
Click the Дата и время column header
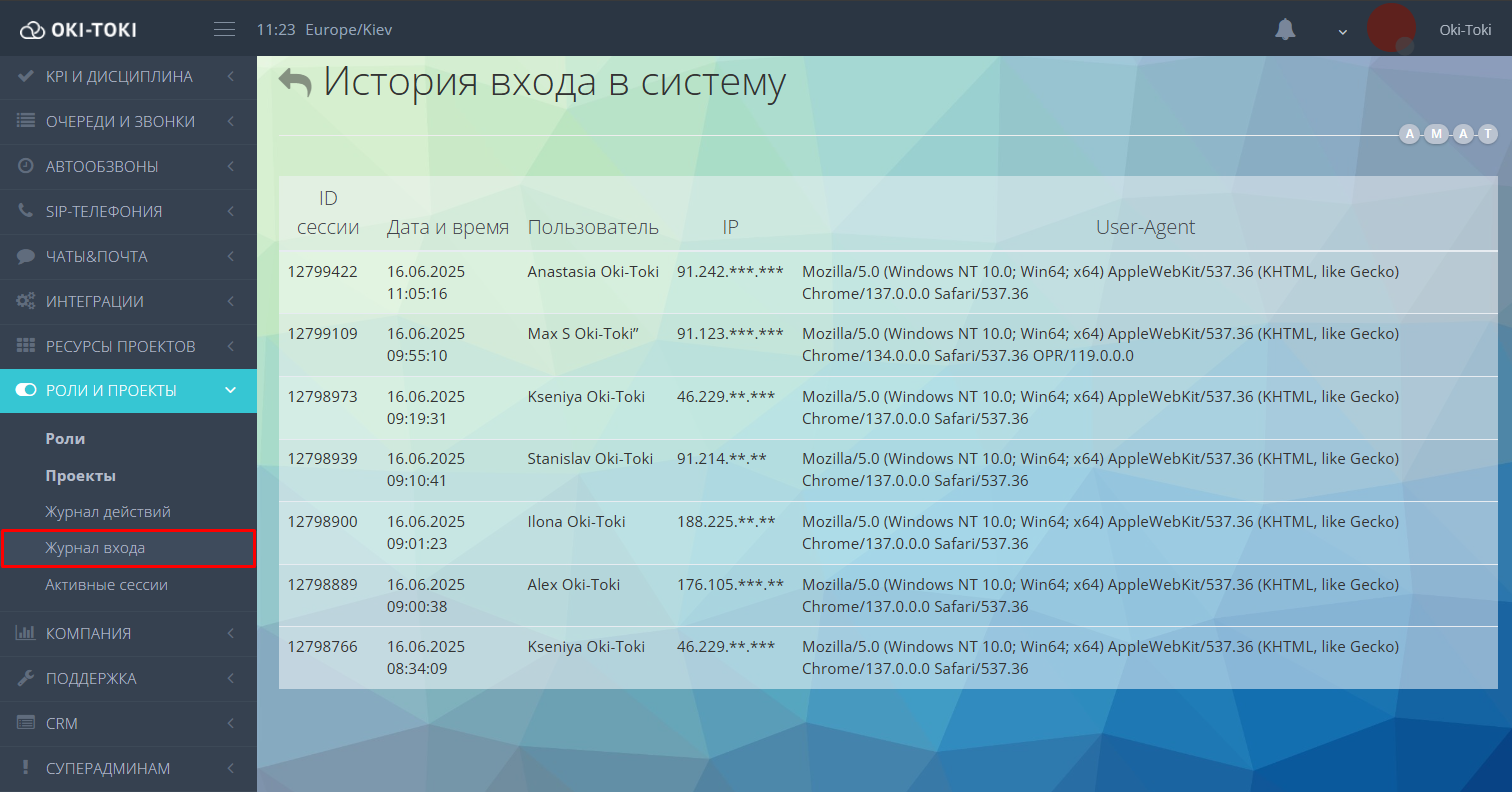coord(448,227)
